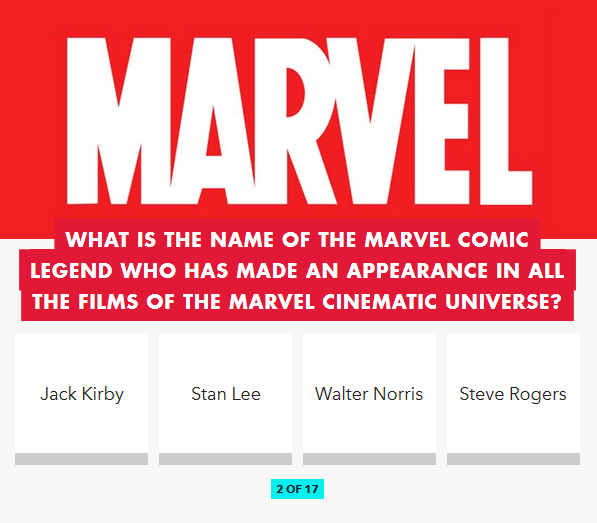Click the question line starting with LEGEND
The height and width of the screenshot is (523, 597).
[297, 271]
